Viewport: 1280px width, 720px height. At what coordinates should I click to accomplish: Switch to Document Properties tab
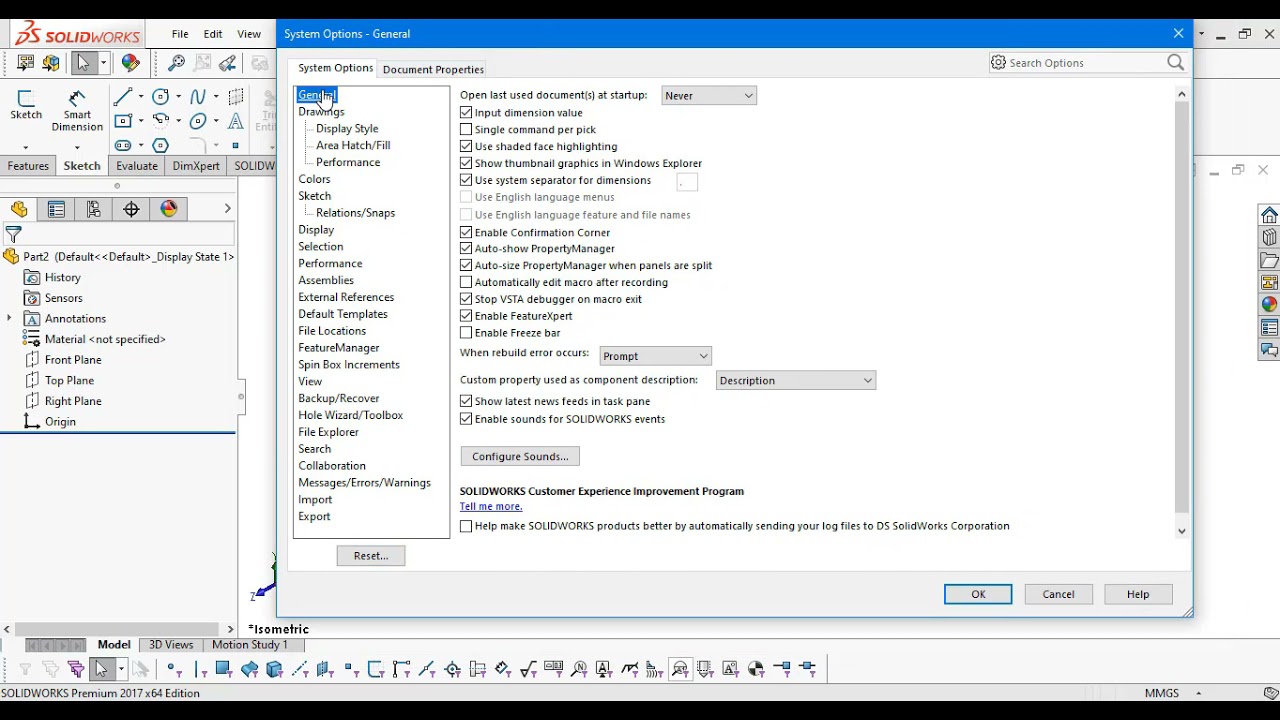click(433, 69)
